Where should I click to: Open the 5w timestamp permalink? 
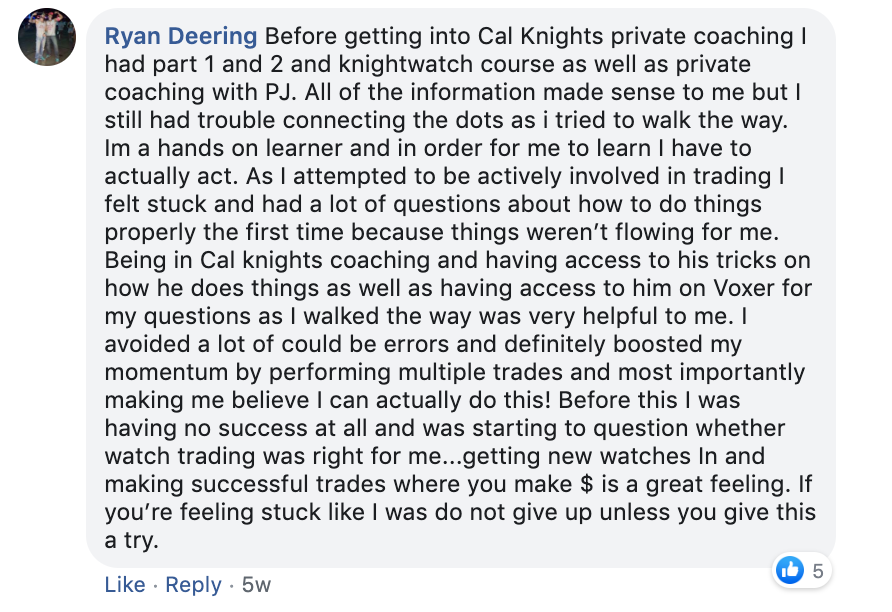(256, 585)
